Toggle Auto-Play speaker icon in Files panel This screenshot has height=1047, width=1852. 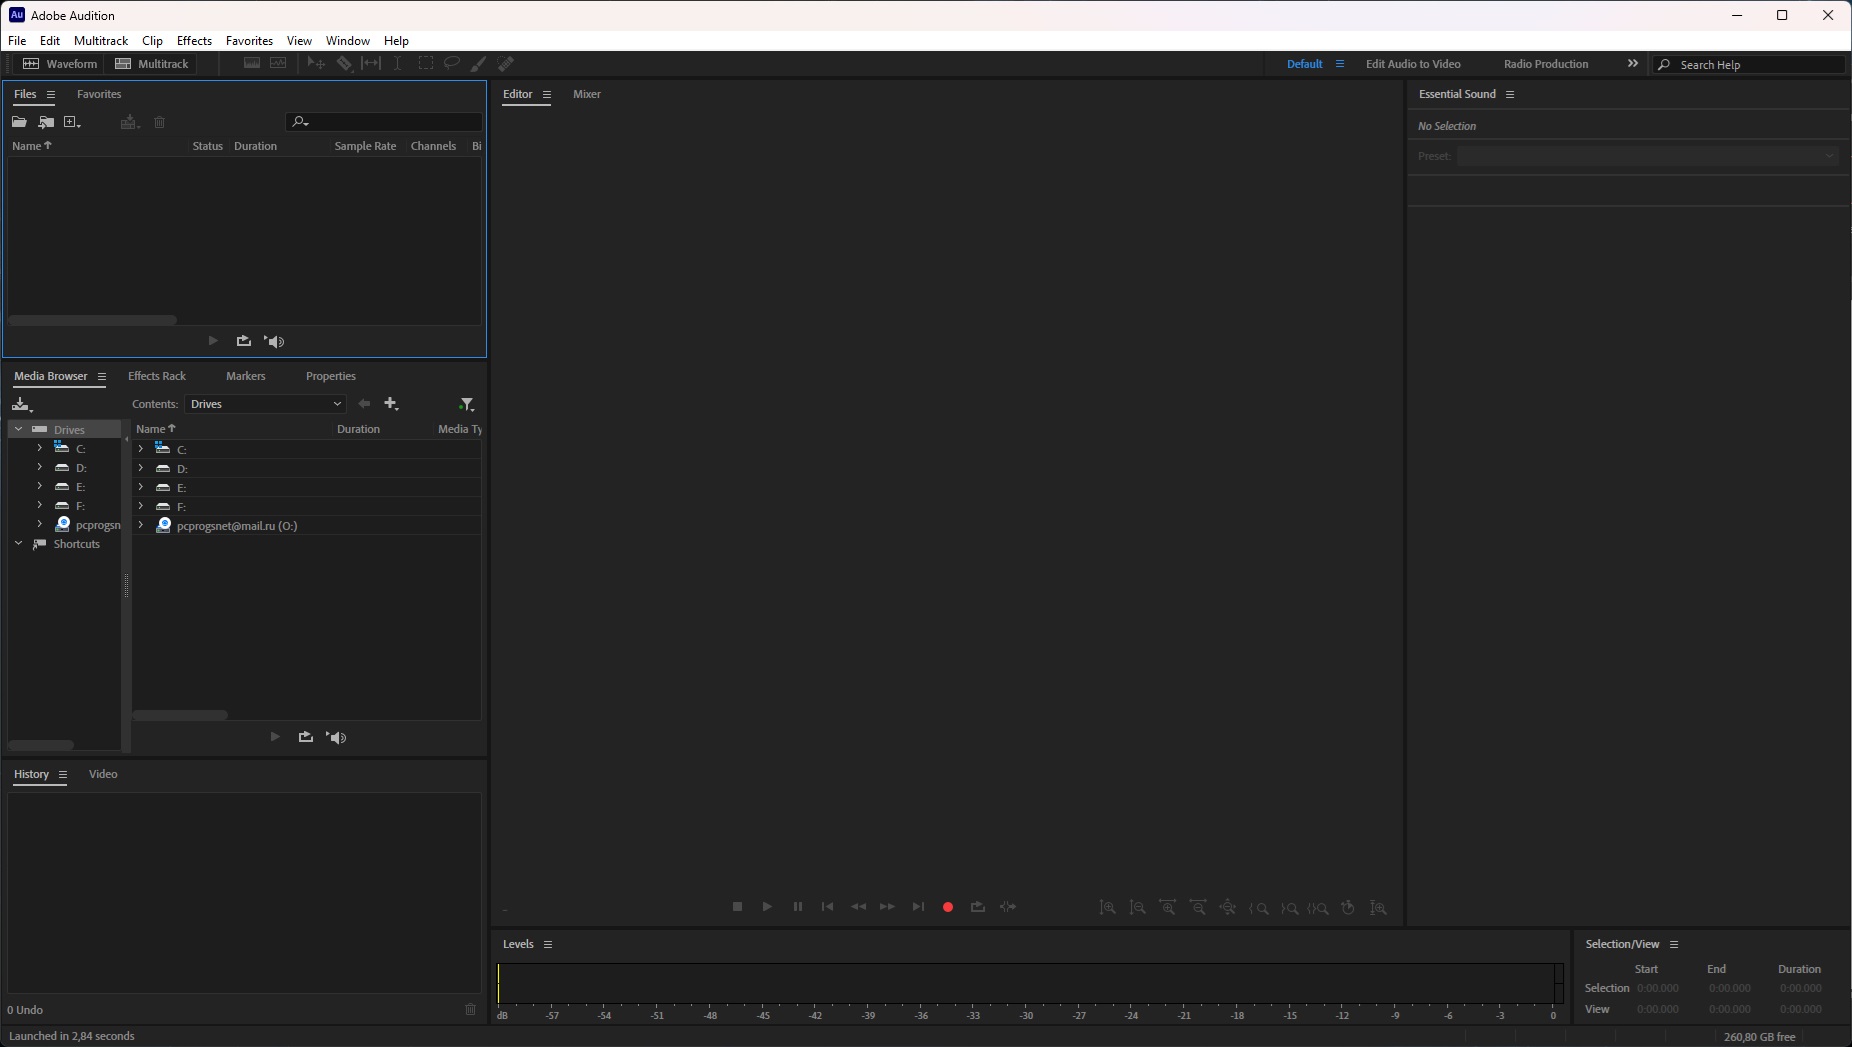click(x=275, y=342)
